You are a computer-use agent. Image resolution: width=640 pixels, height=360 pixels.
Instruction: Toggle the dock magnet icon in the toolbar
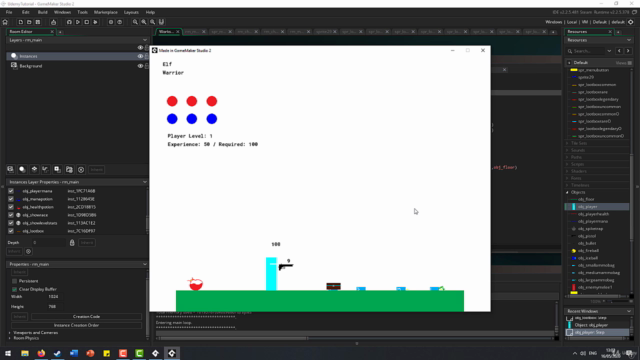(162, 22)
